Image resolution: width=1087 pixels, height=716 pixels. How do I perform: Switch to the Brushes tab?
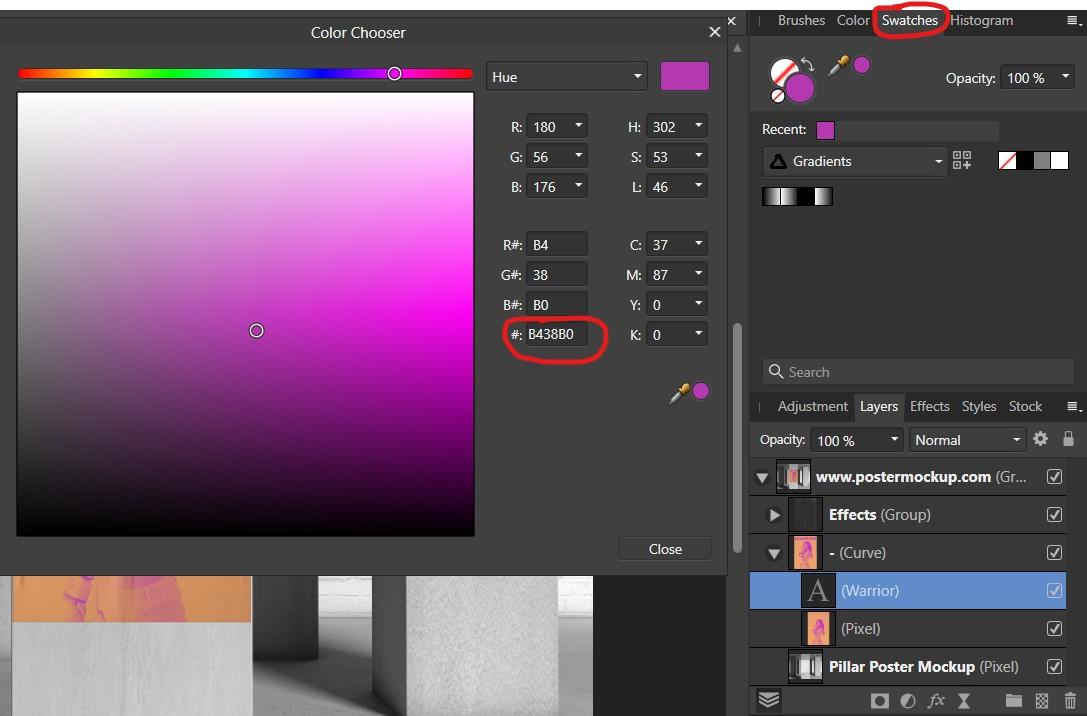[800, 20]
